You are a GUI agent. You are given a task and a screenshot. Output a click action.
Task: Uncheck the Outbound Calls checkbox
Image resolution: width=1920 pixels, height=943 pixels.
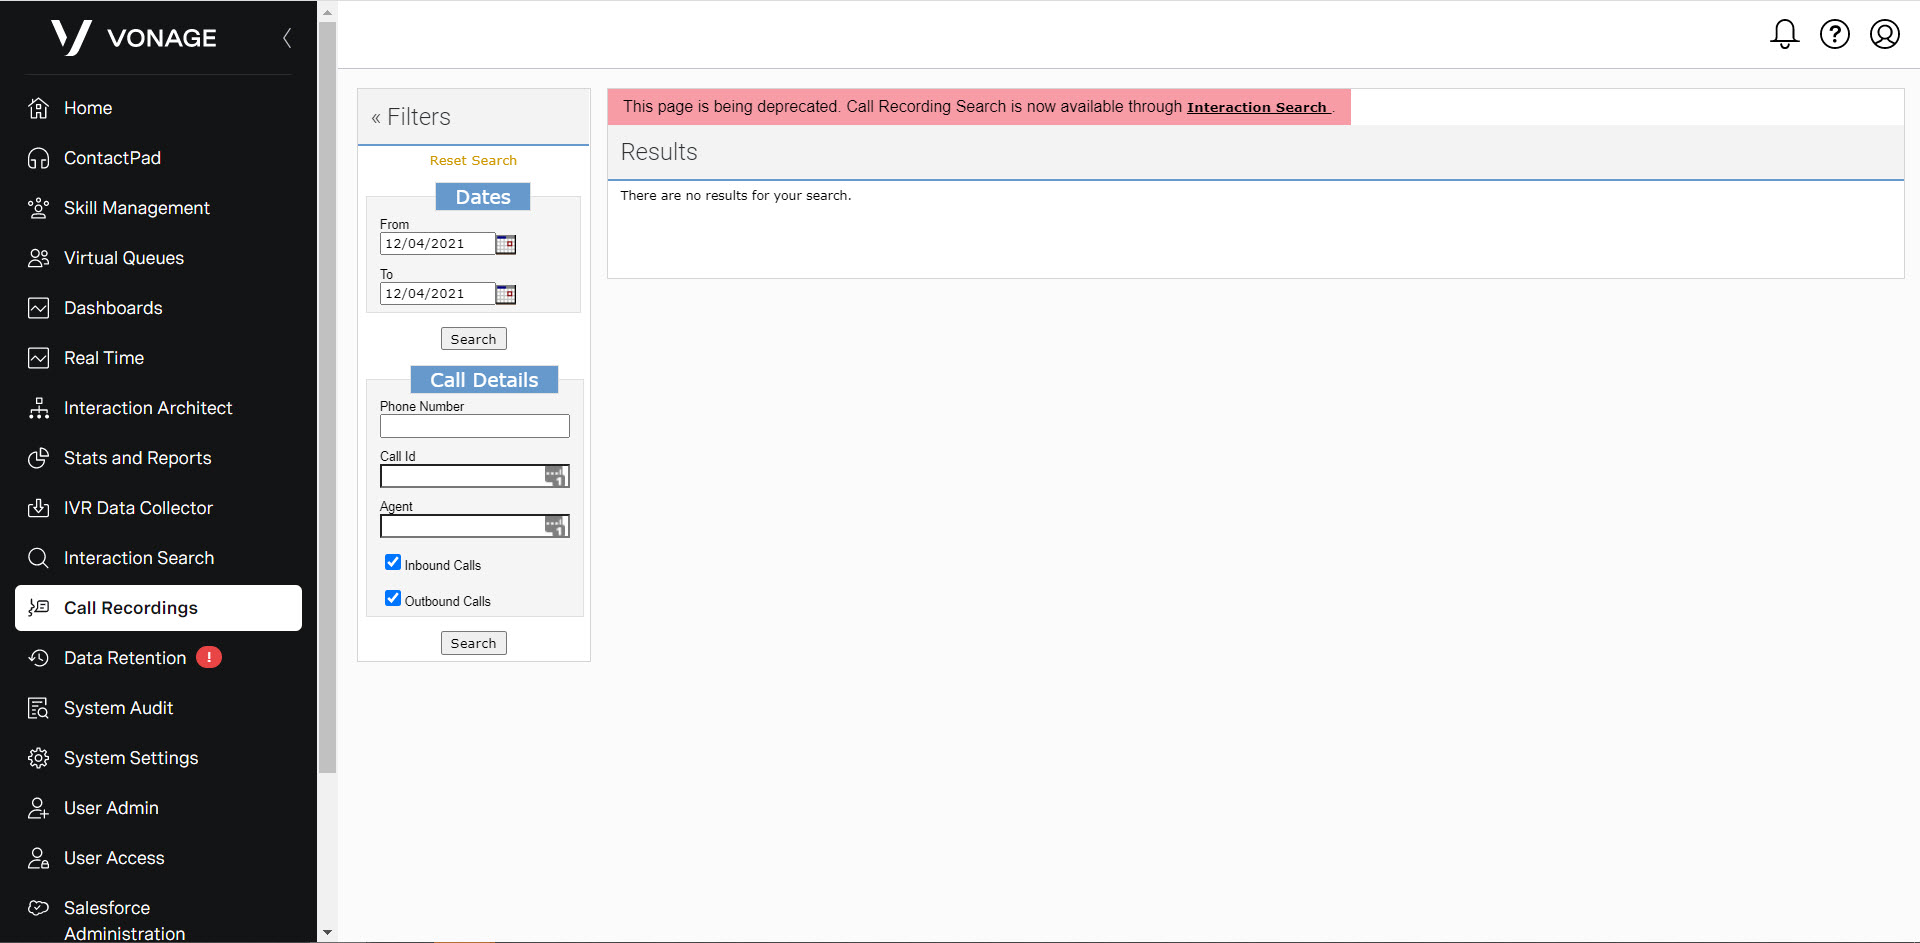(x=393, y=598)
